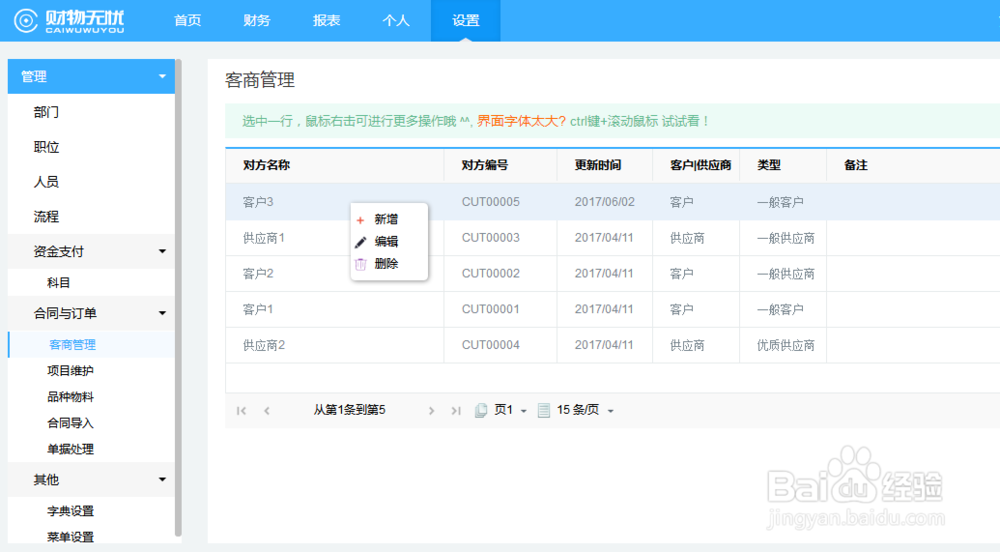Click the page selector document icon
Screen dimensions: 1000x552
481,410
